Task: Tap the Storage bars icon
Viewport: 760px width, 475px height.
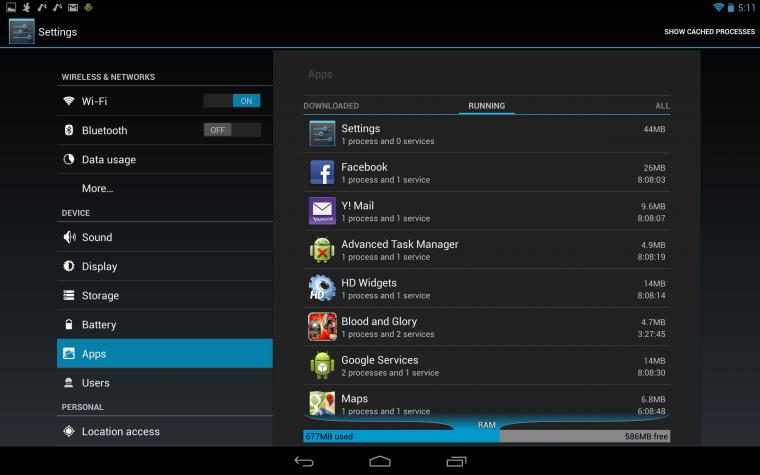Action: pyautogui.click(x=69, y=295)
